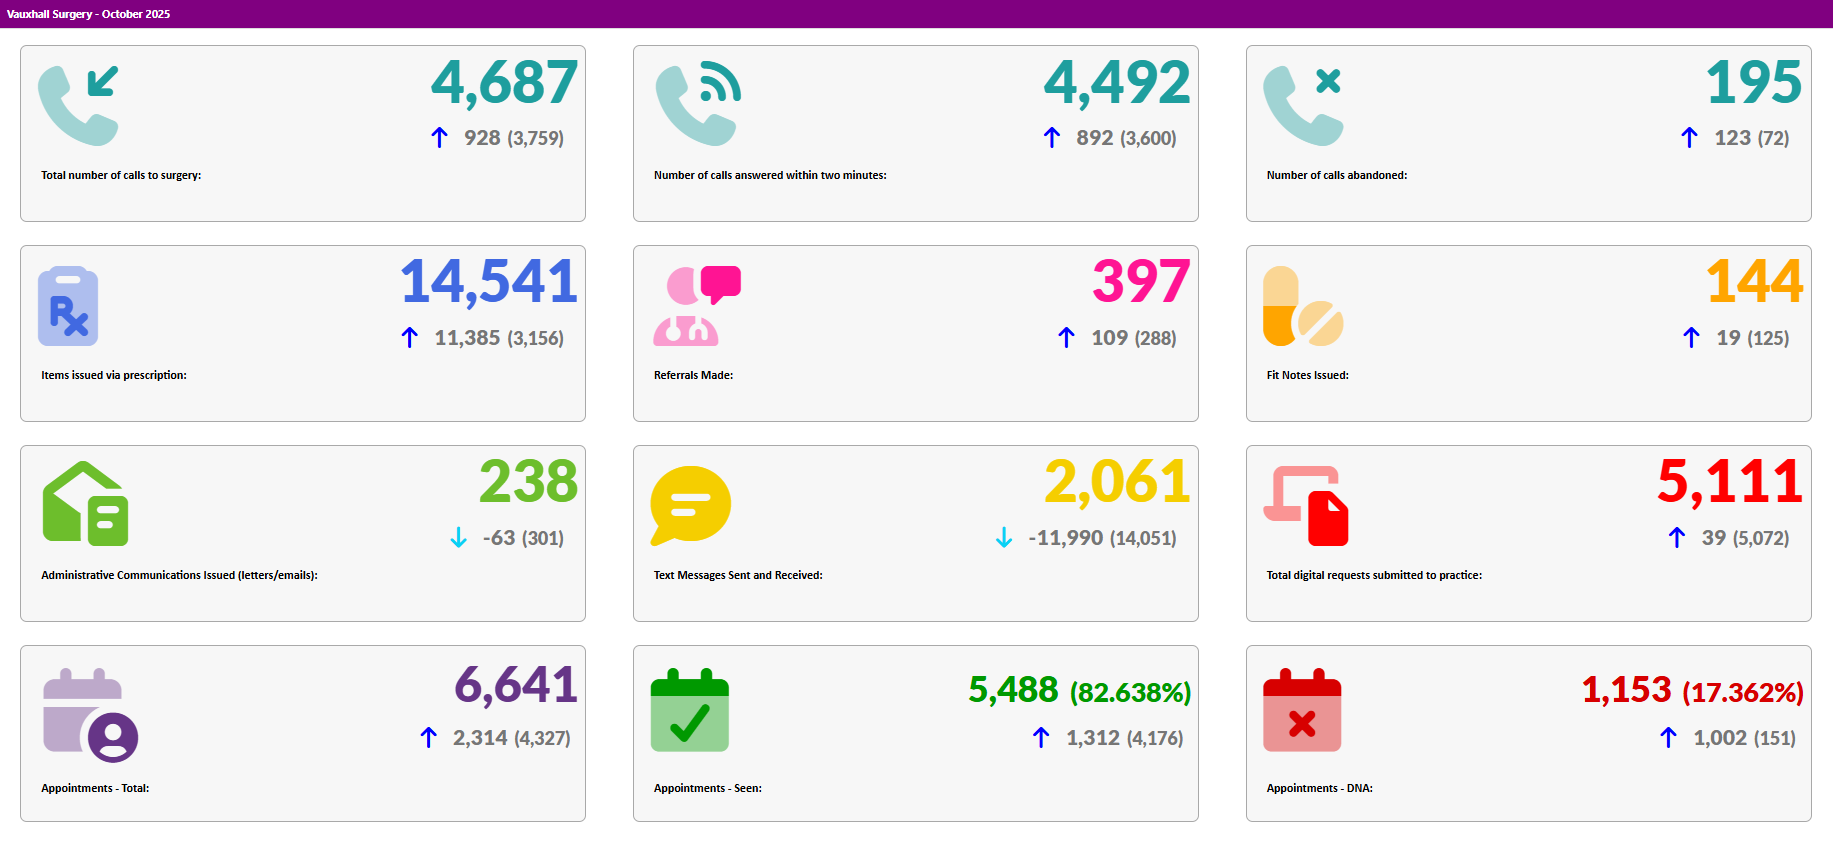The image size is (1833, 841).
Task: Click the incoming call phone icon
Action: [78, 106]
